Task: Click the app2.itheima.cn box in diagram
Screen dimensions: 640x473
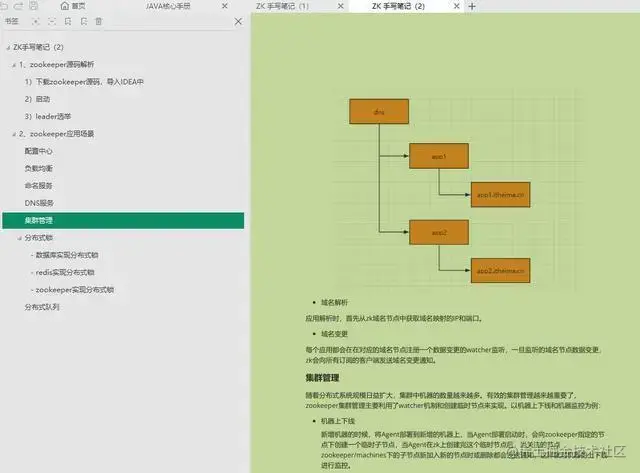Action: click(x=500, y=271)
